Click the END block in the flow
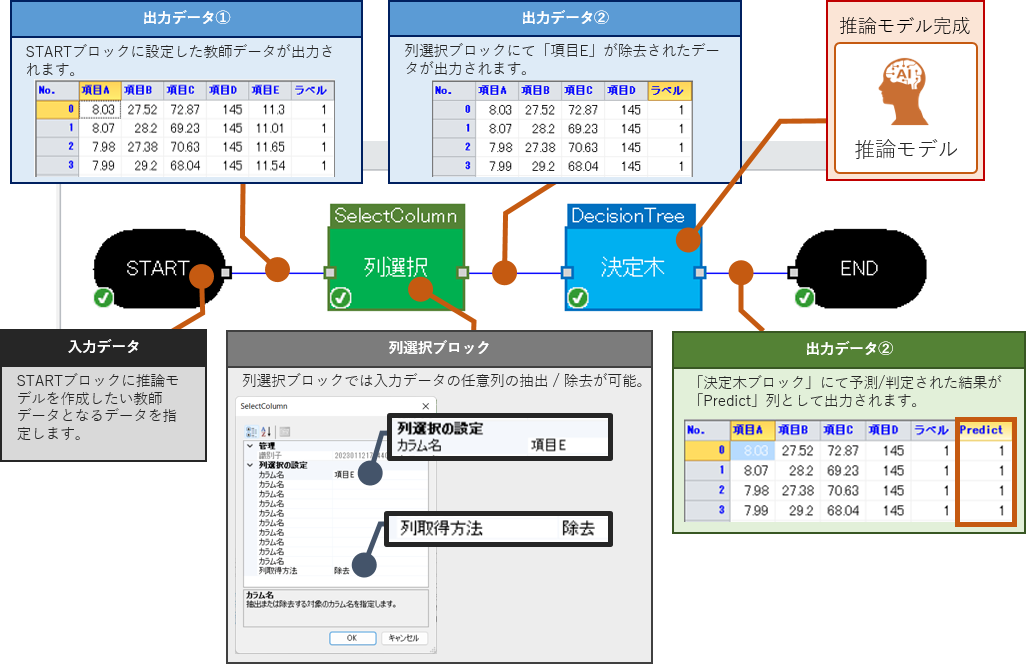 [x=858, y=268]
